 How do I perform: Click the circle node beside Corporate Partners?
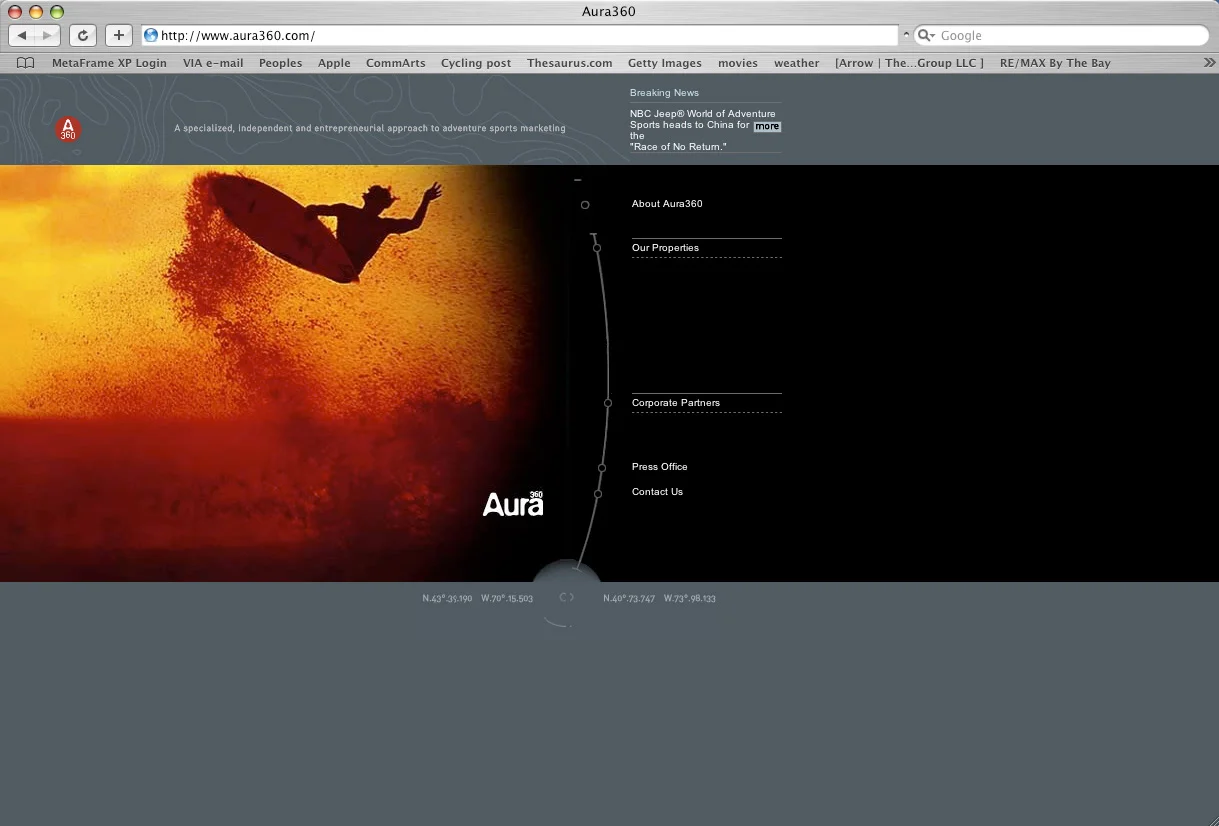point(608,403)
